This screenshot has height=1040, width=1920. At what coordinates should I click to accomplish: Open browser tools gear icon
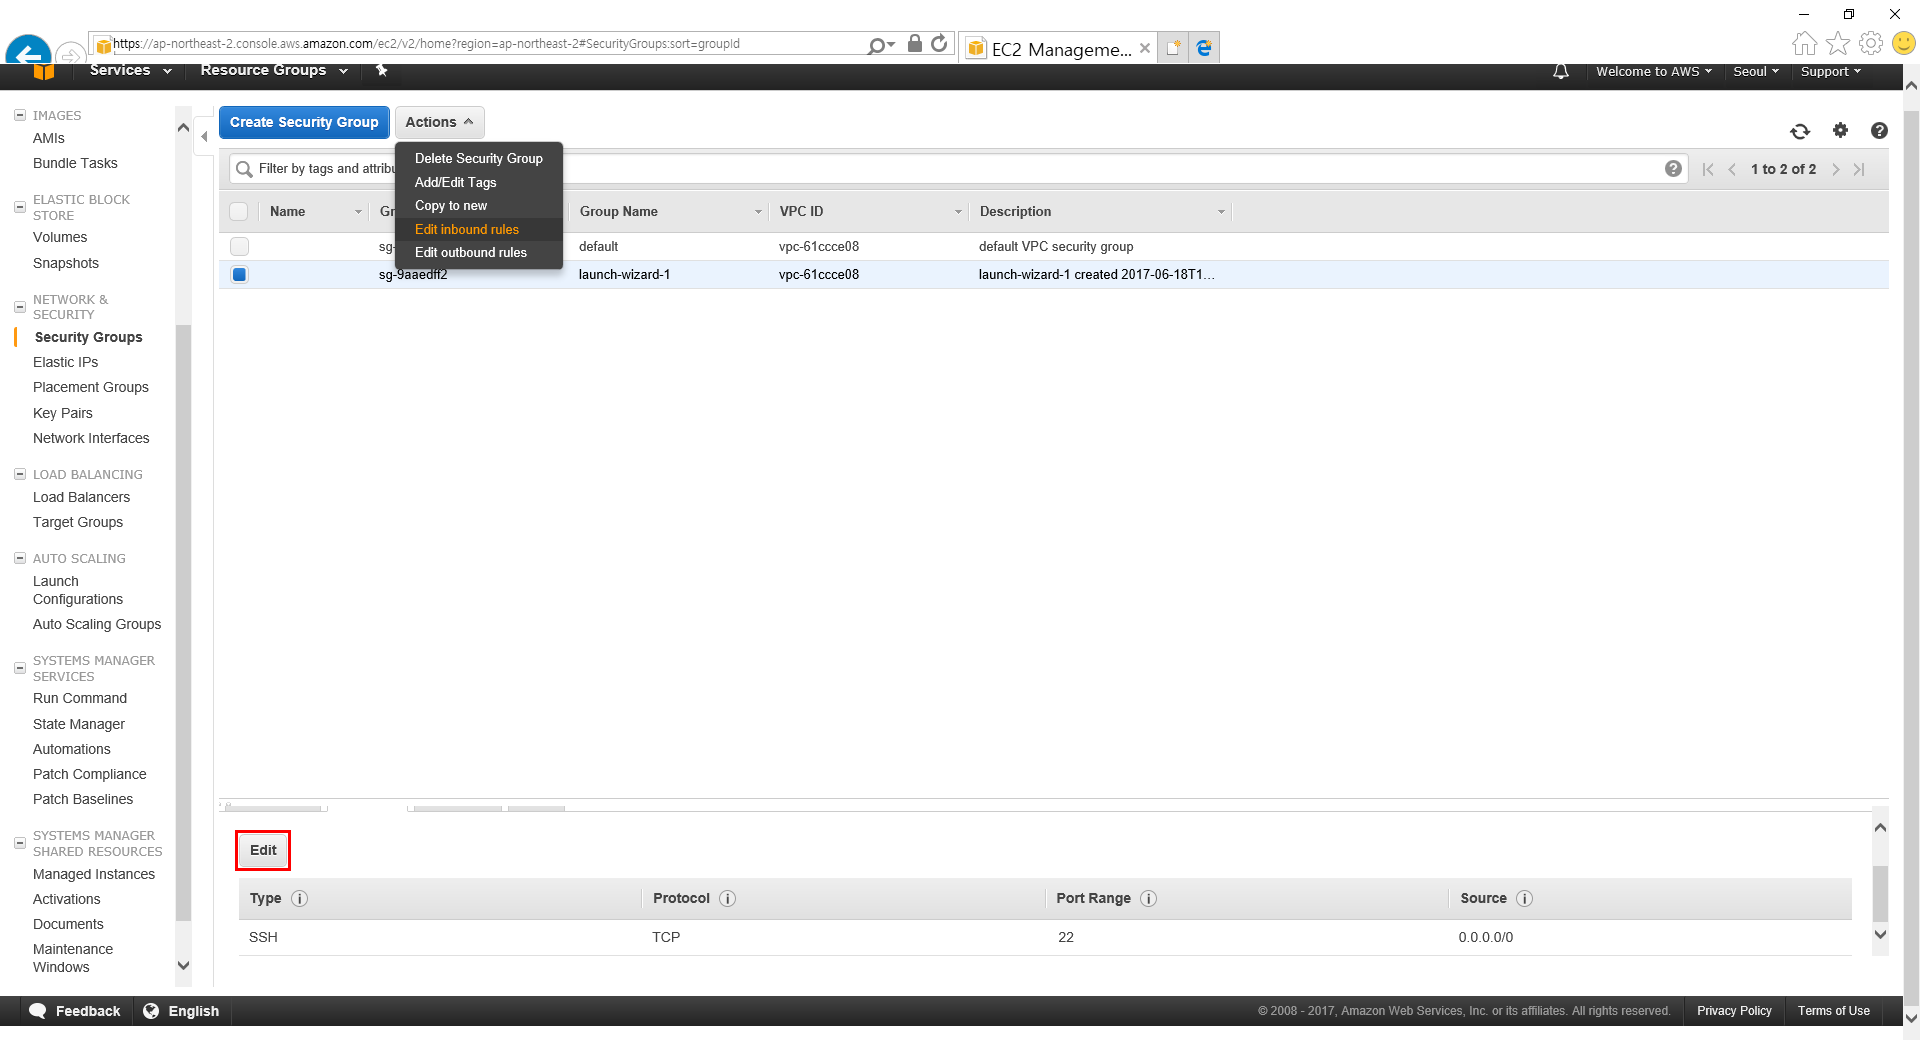[1871, 43]
